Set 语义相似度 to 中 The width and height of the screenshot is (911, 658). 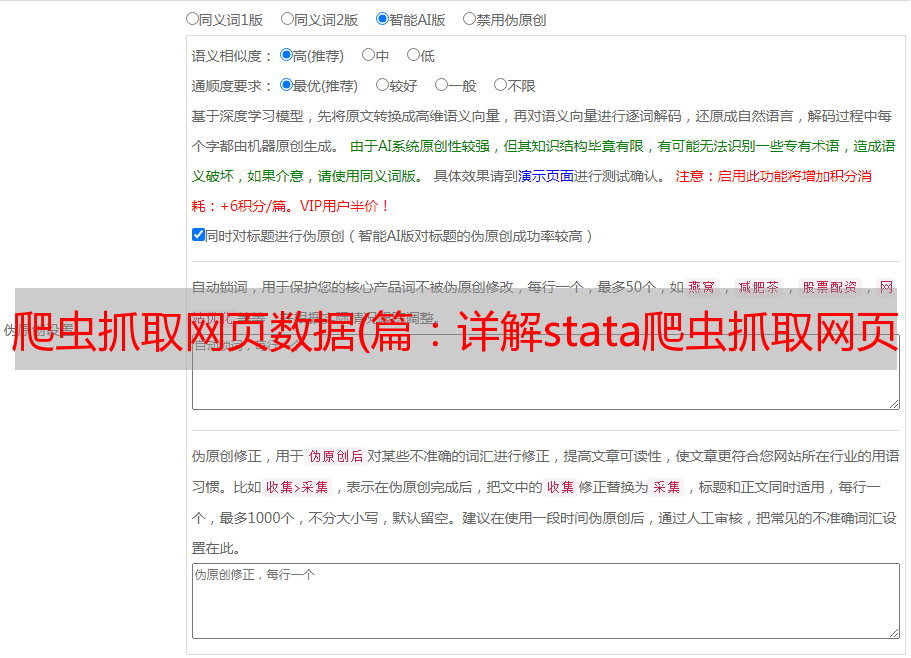point(368,55)
